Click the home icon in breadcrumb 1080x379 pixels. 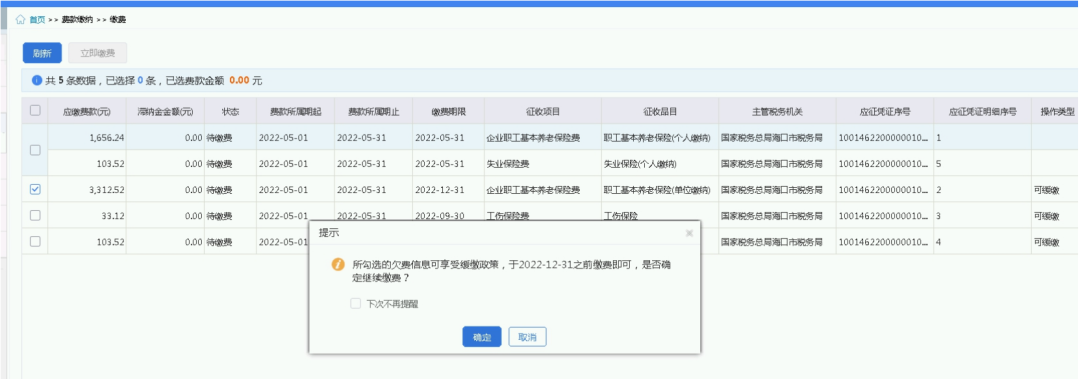coord(20,20)
